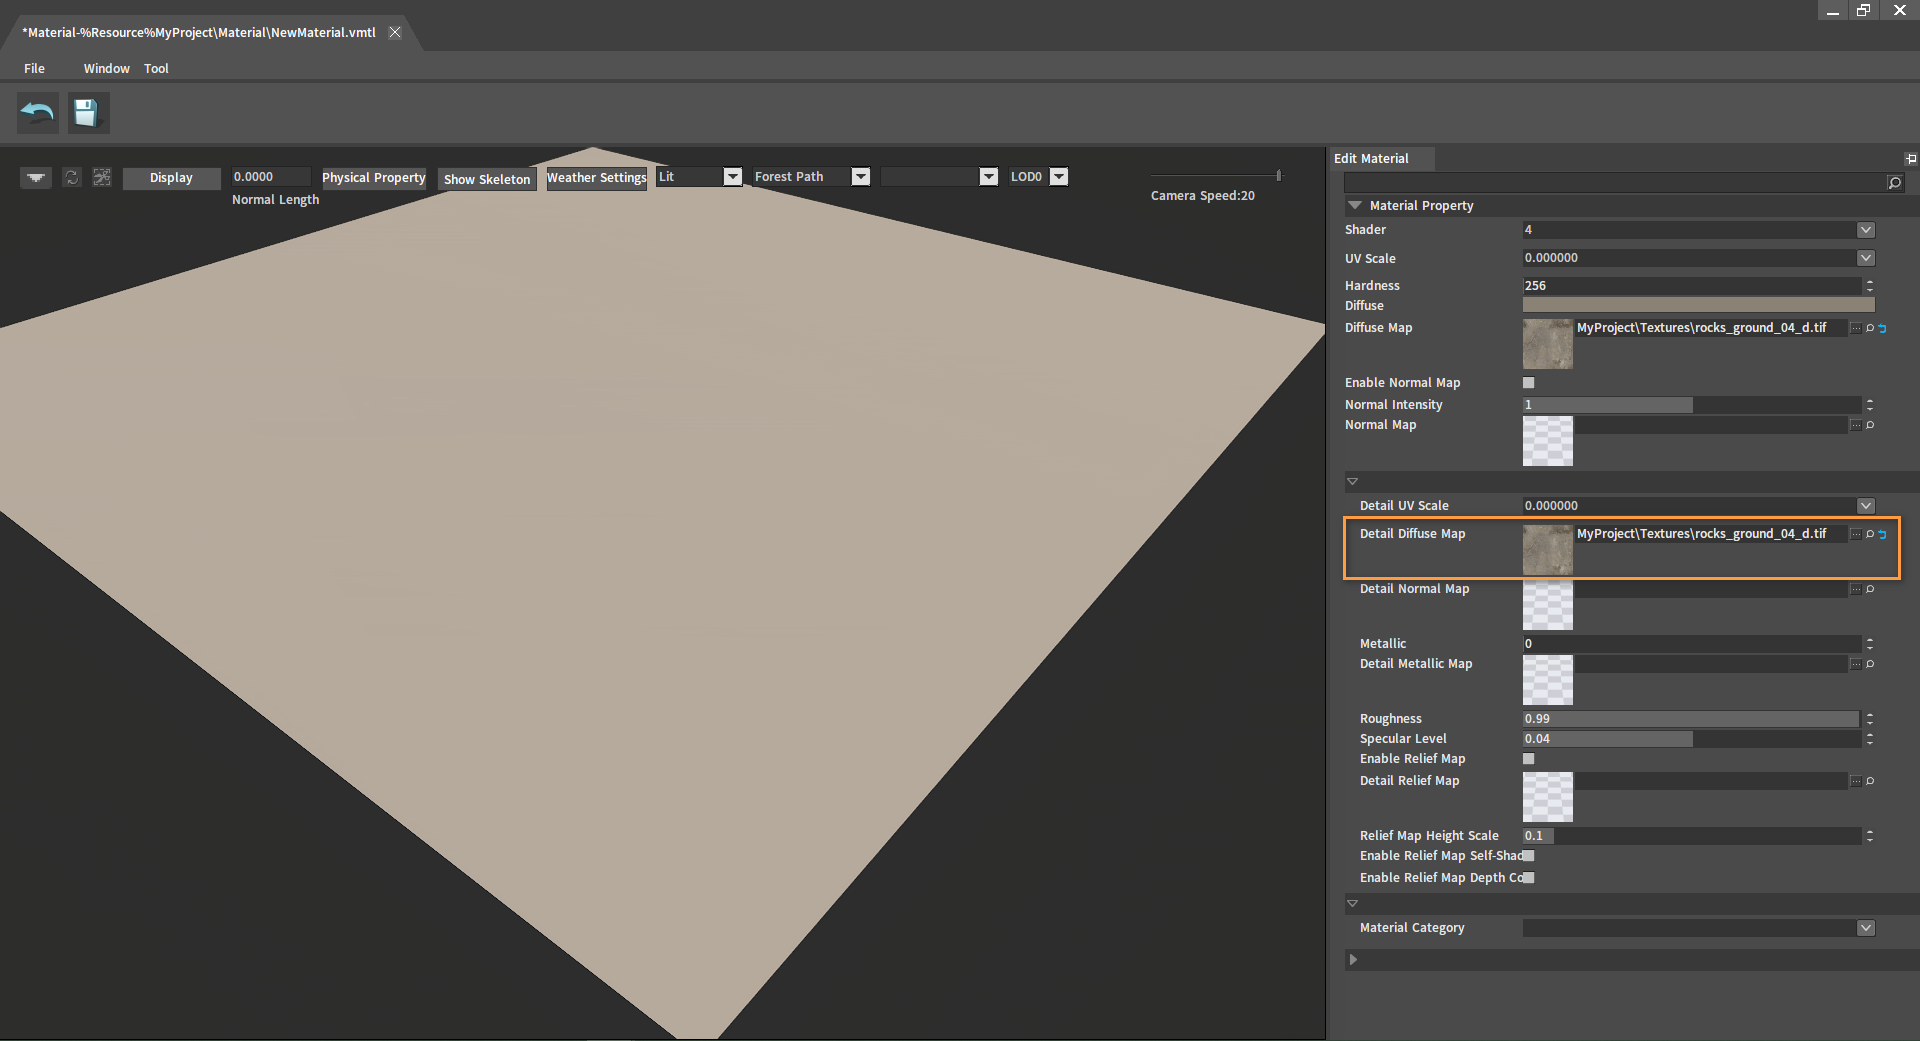The image size is (1920, 1041).
Task: Open the Shader dropdown
Action: pos(1865,230)
